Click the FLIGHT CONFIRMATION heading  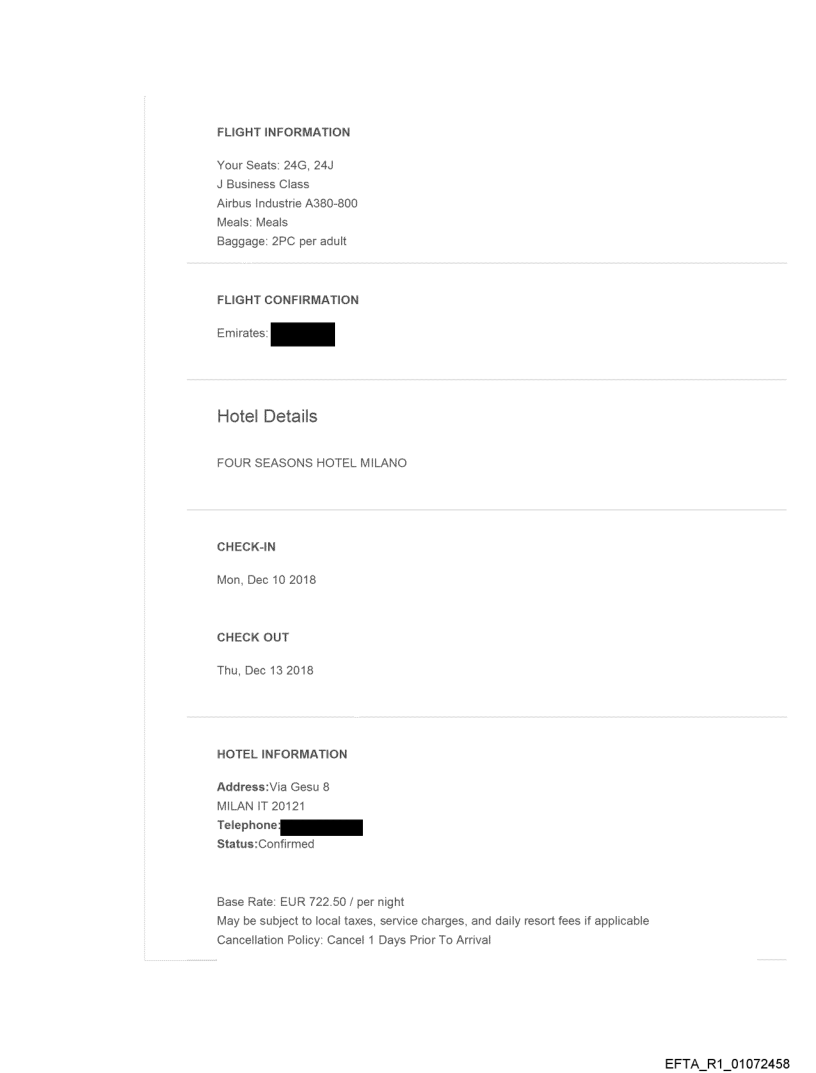point(287,300)
